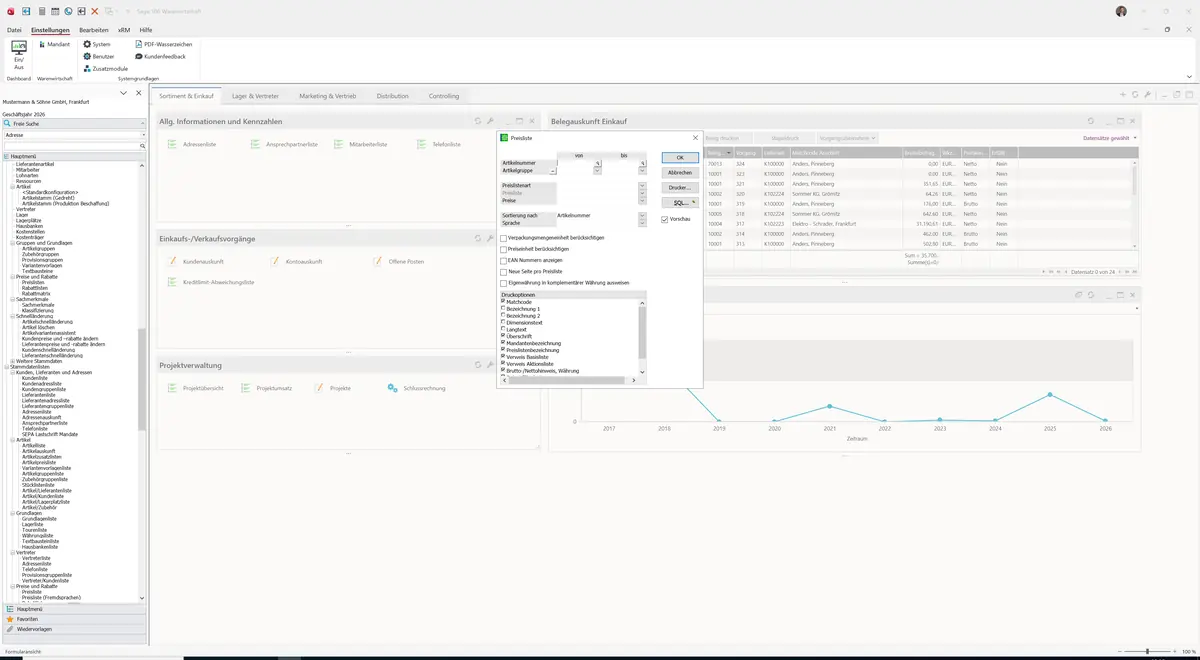Open System settings gear icon
Viewport: 1200px width, 660px height.
click(87, 44)
